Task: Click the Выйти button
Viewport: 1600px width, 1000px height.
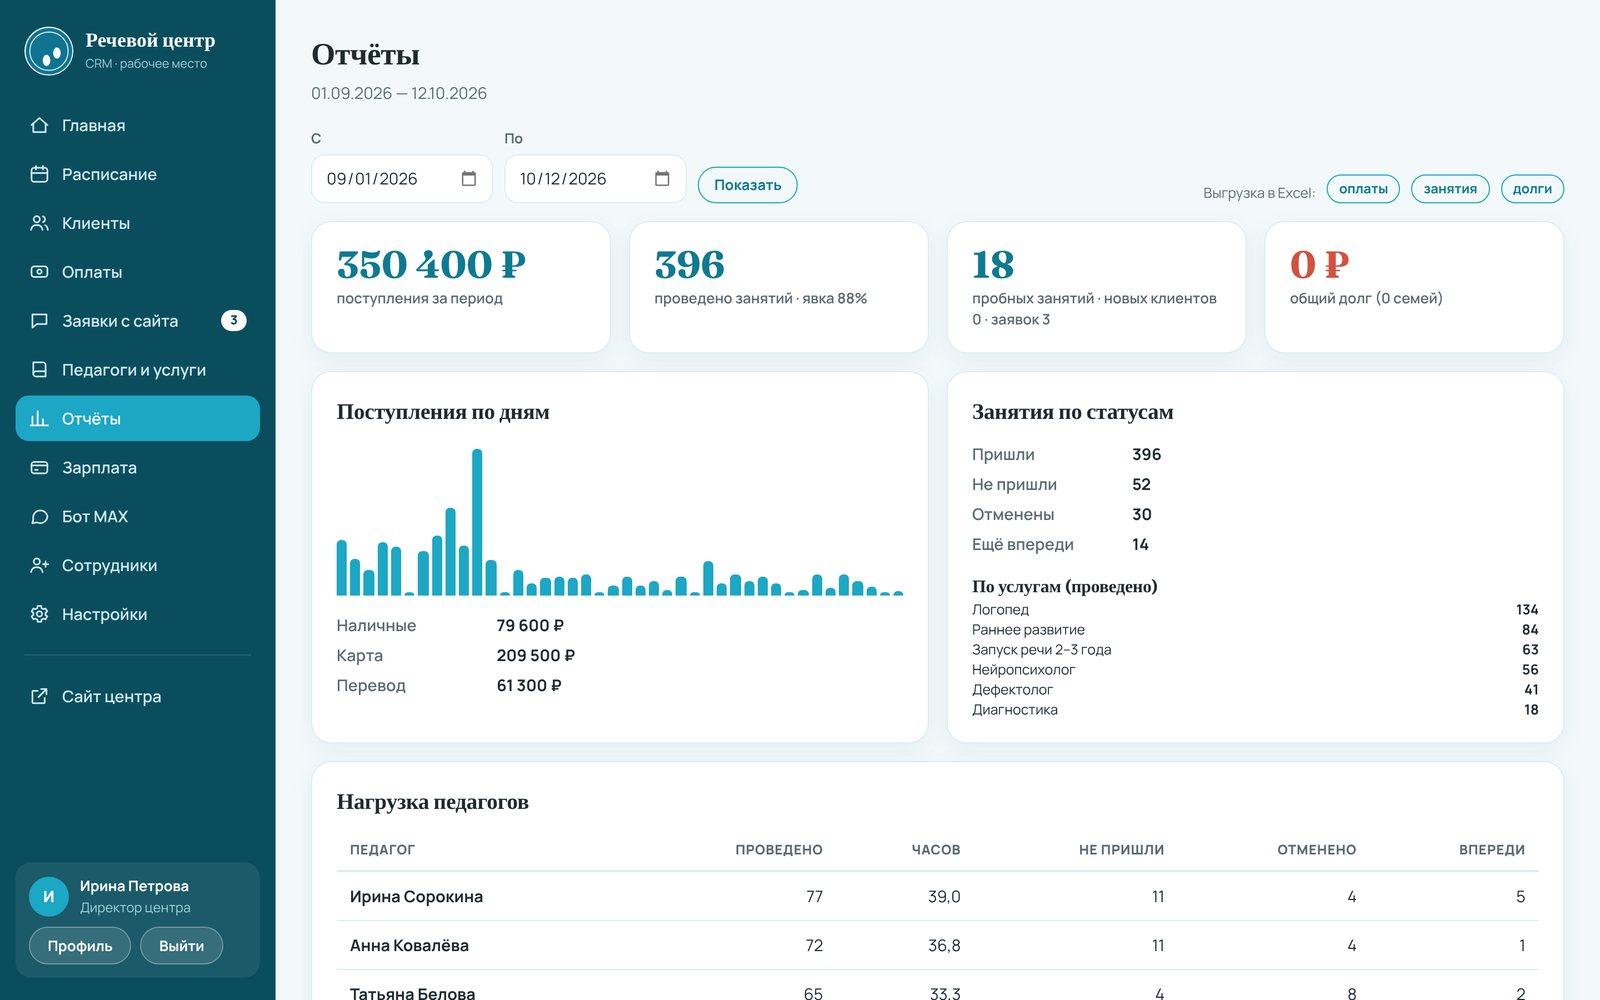Action: (181, 946)
